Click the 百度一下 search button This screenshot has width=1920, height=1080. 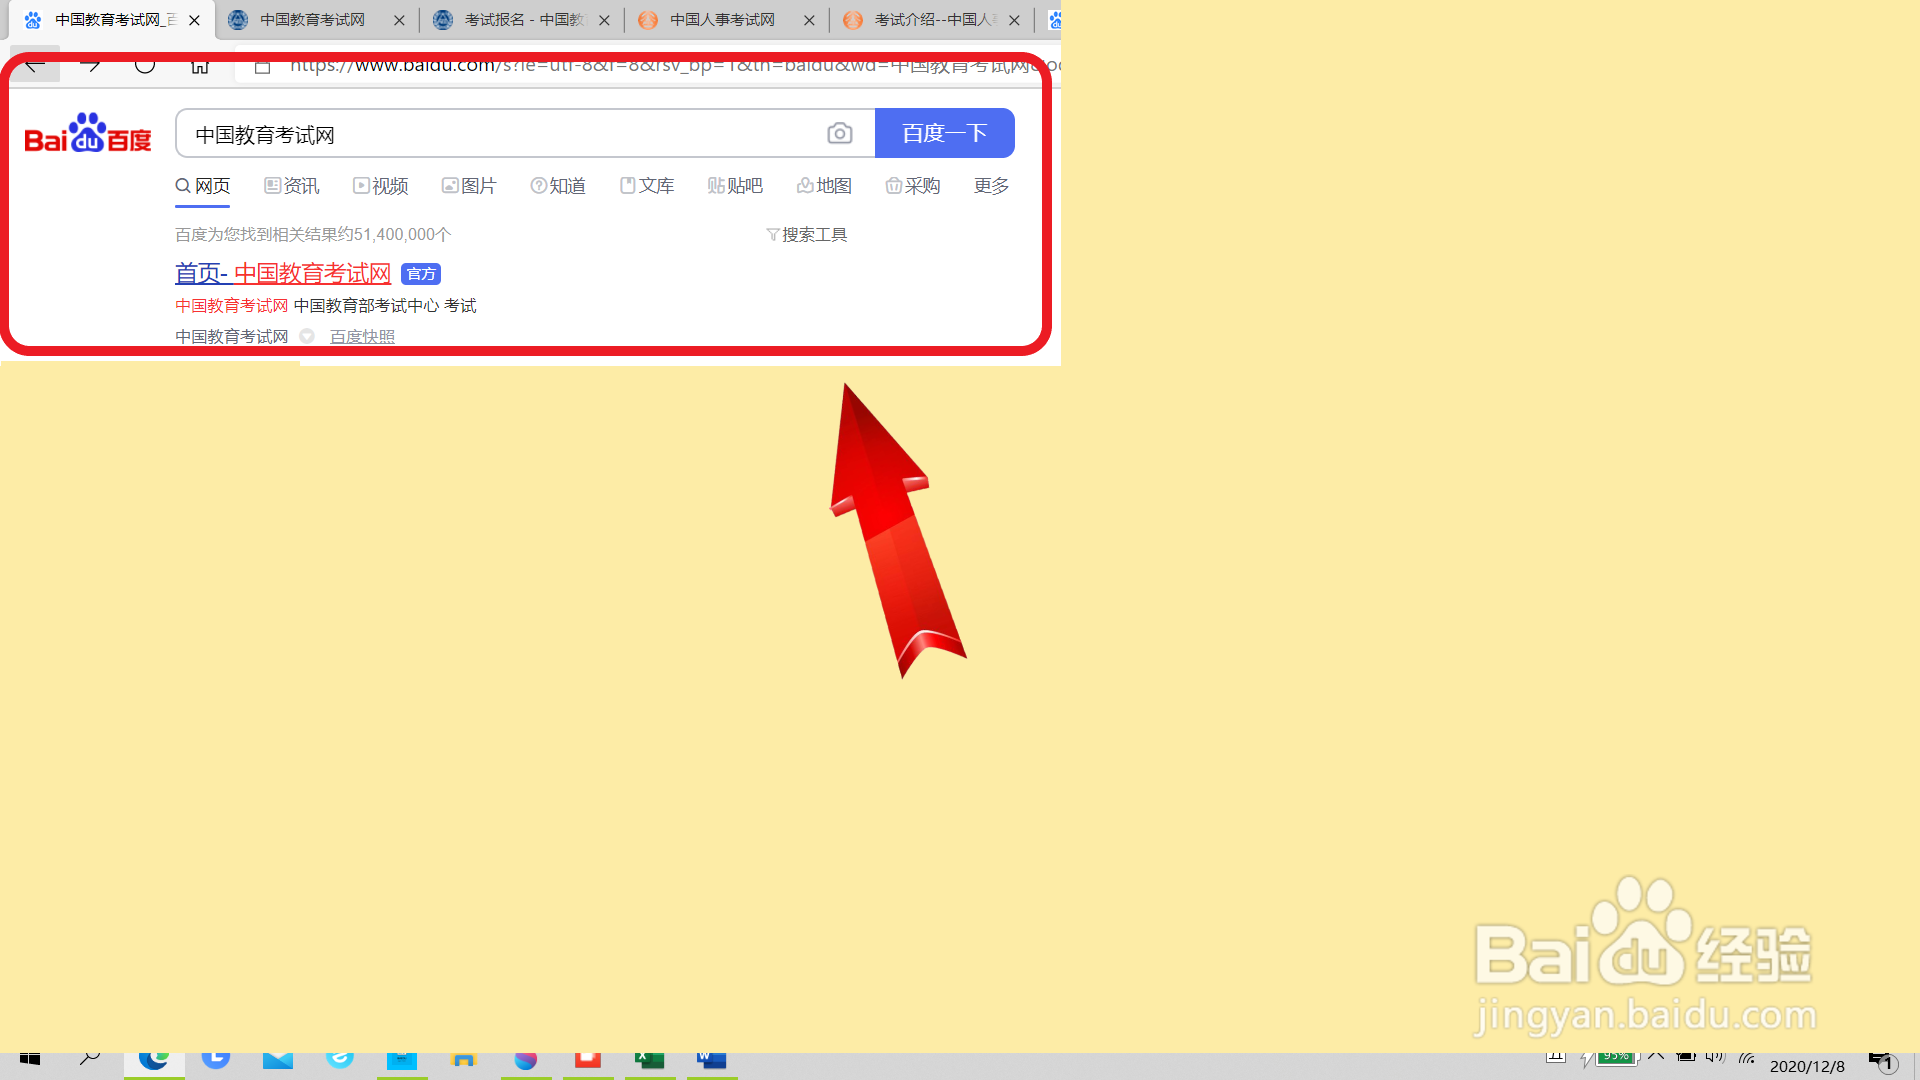945,133
